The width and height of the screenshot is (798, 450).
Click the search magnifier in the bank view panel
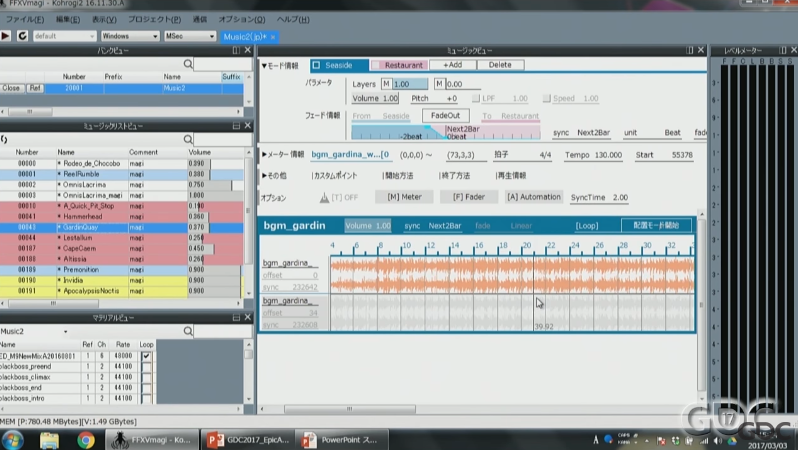tap(189, 64)
